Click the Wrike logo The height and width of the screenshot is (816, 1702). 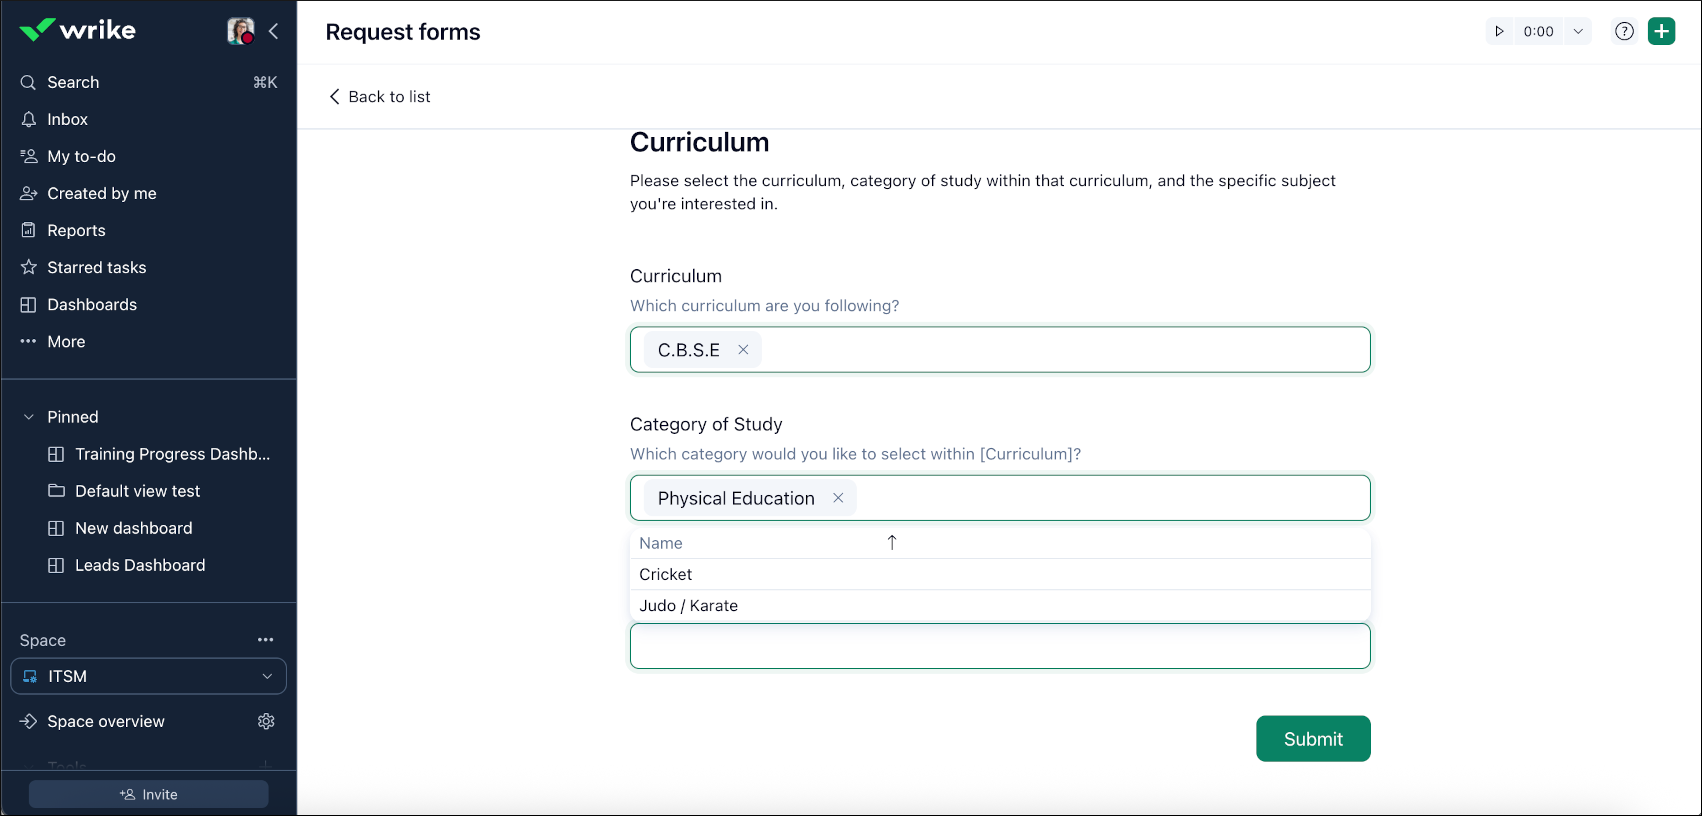(77, 30)
